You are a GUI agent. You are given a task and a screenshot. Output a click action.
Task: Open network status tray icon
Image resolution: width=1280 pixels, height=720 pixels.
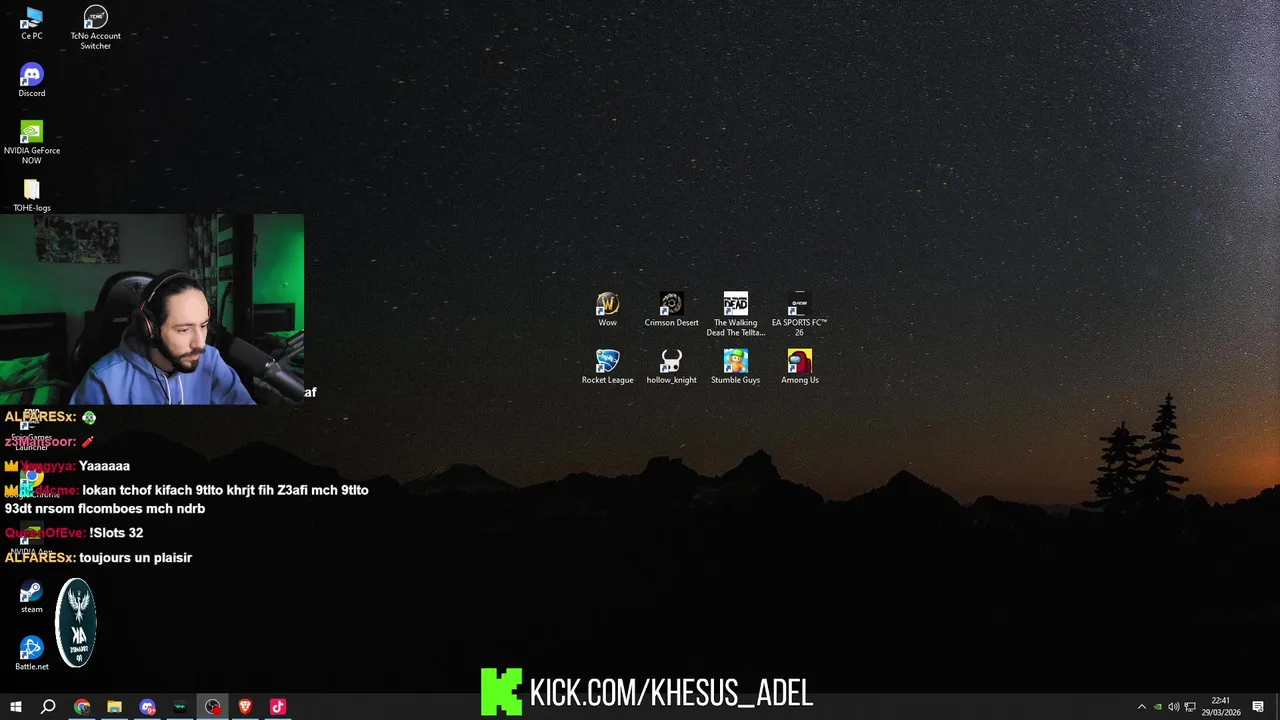tap(1190, 707)
